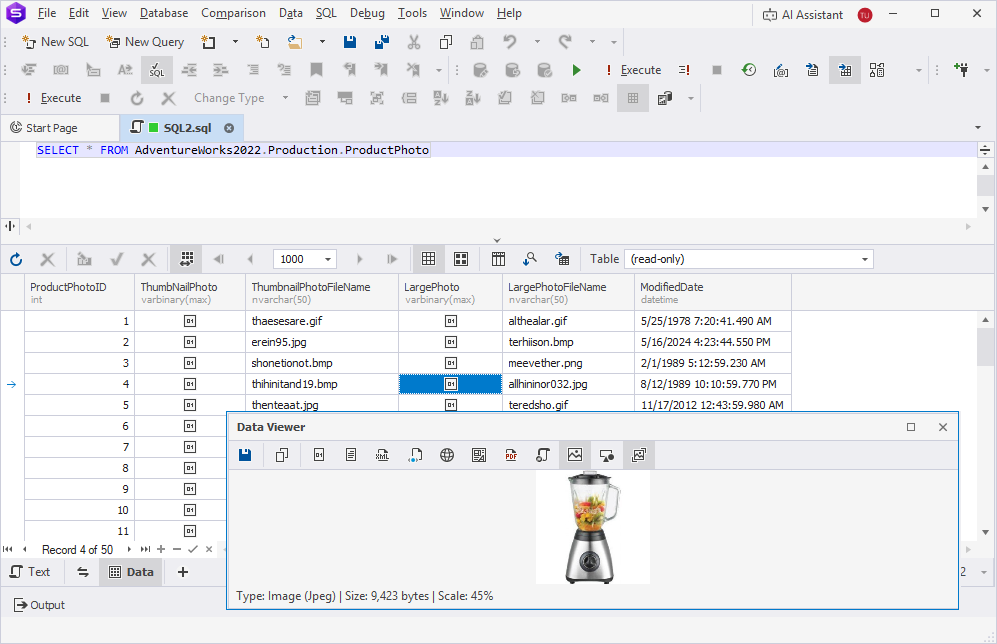Switch Data Viewer to web view globe icon
The height and width of the screenshot is (644, 997).
[x=447, y=455]
